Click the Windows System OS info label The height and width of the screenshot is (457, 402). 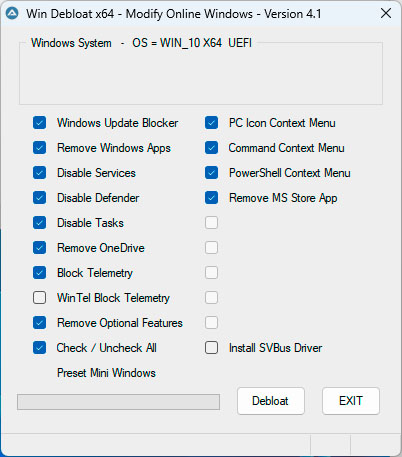pos(141,43)
